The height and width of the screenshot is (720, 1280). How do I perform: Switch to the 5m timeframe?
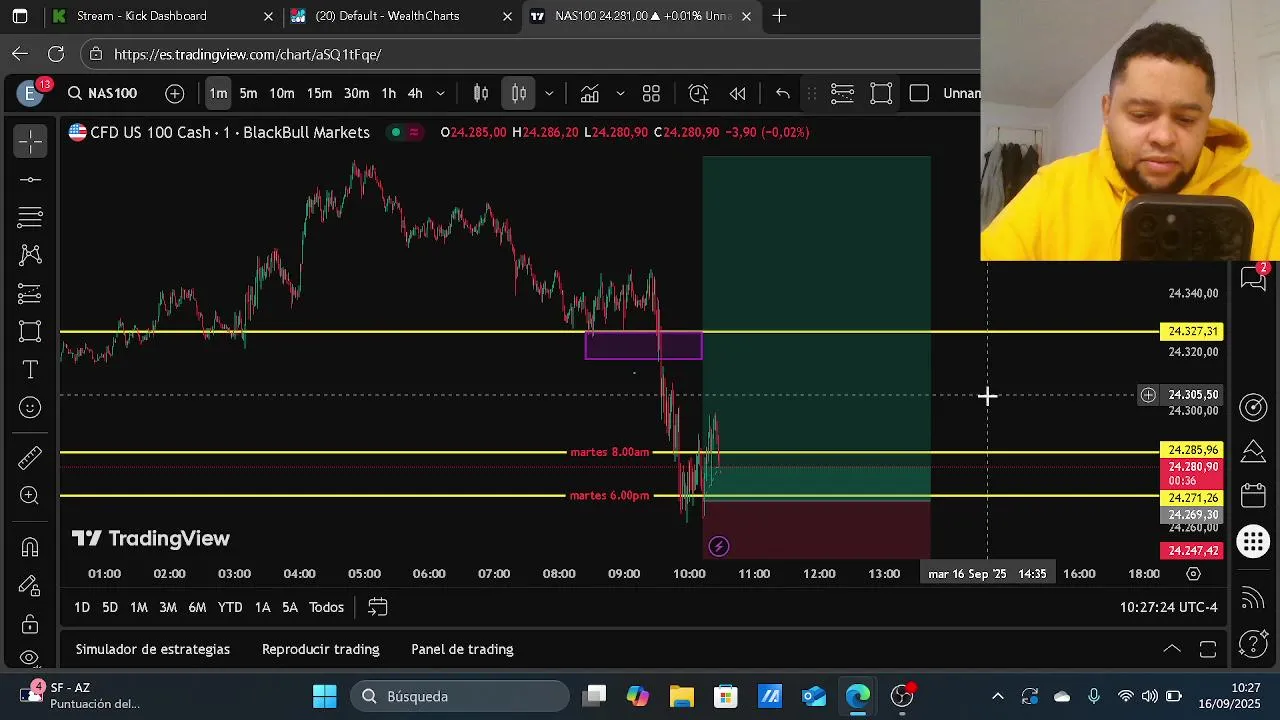(x=248, y=93)
